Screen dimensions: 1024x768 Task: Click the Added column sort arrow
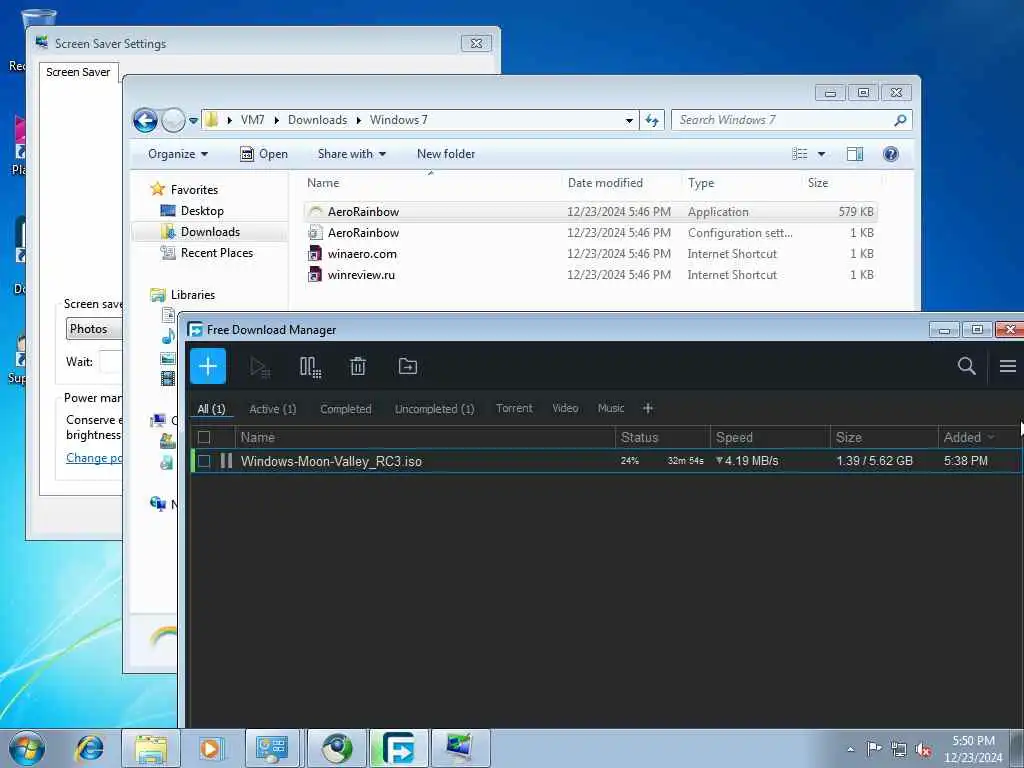pyautogui.click(x=991, y=437)
